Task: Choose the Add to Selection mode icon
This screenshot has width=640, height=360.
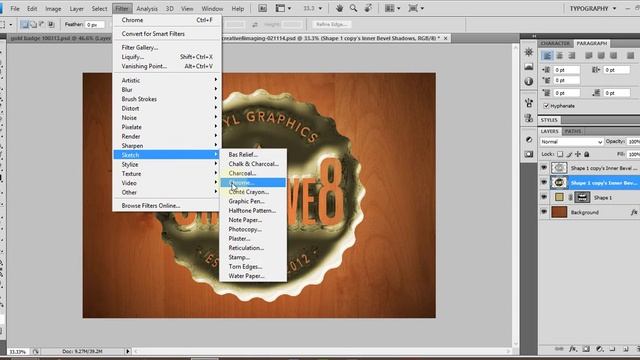Action: (x=33, y=24)
